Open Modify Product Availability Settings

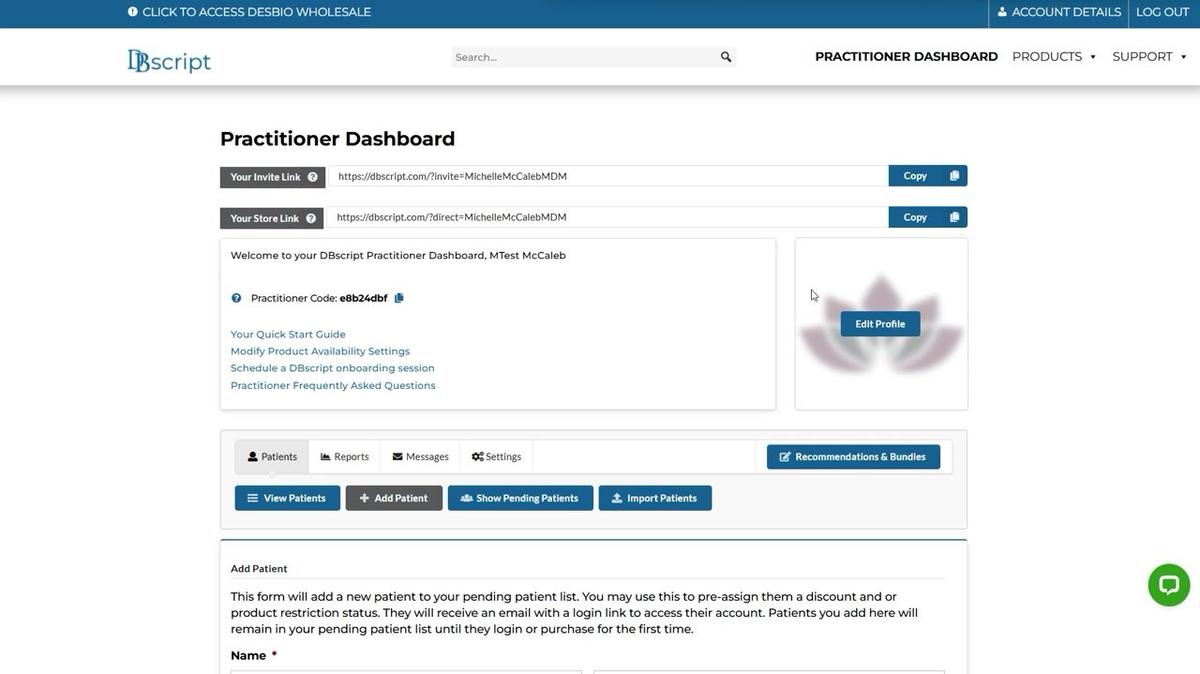point(320,352)
